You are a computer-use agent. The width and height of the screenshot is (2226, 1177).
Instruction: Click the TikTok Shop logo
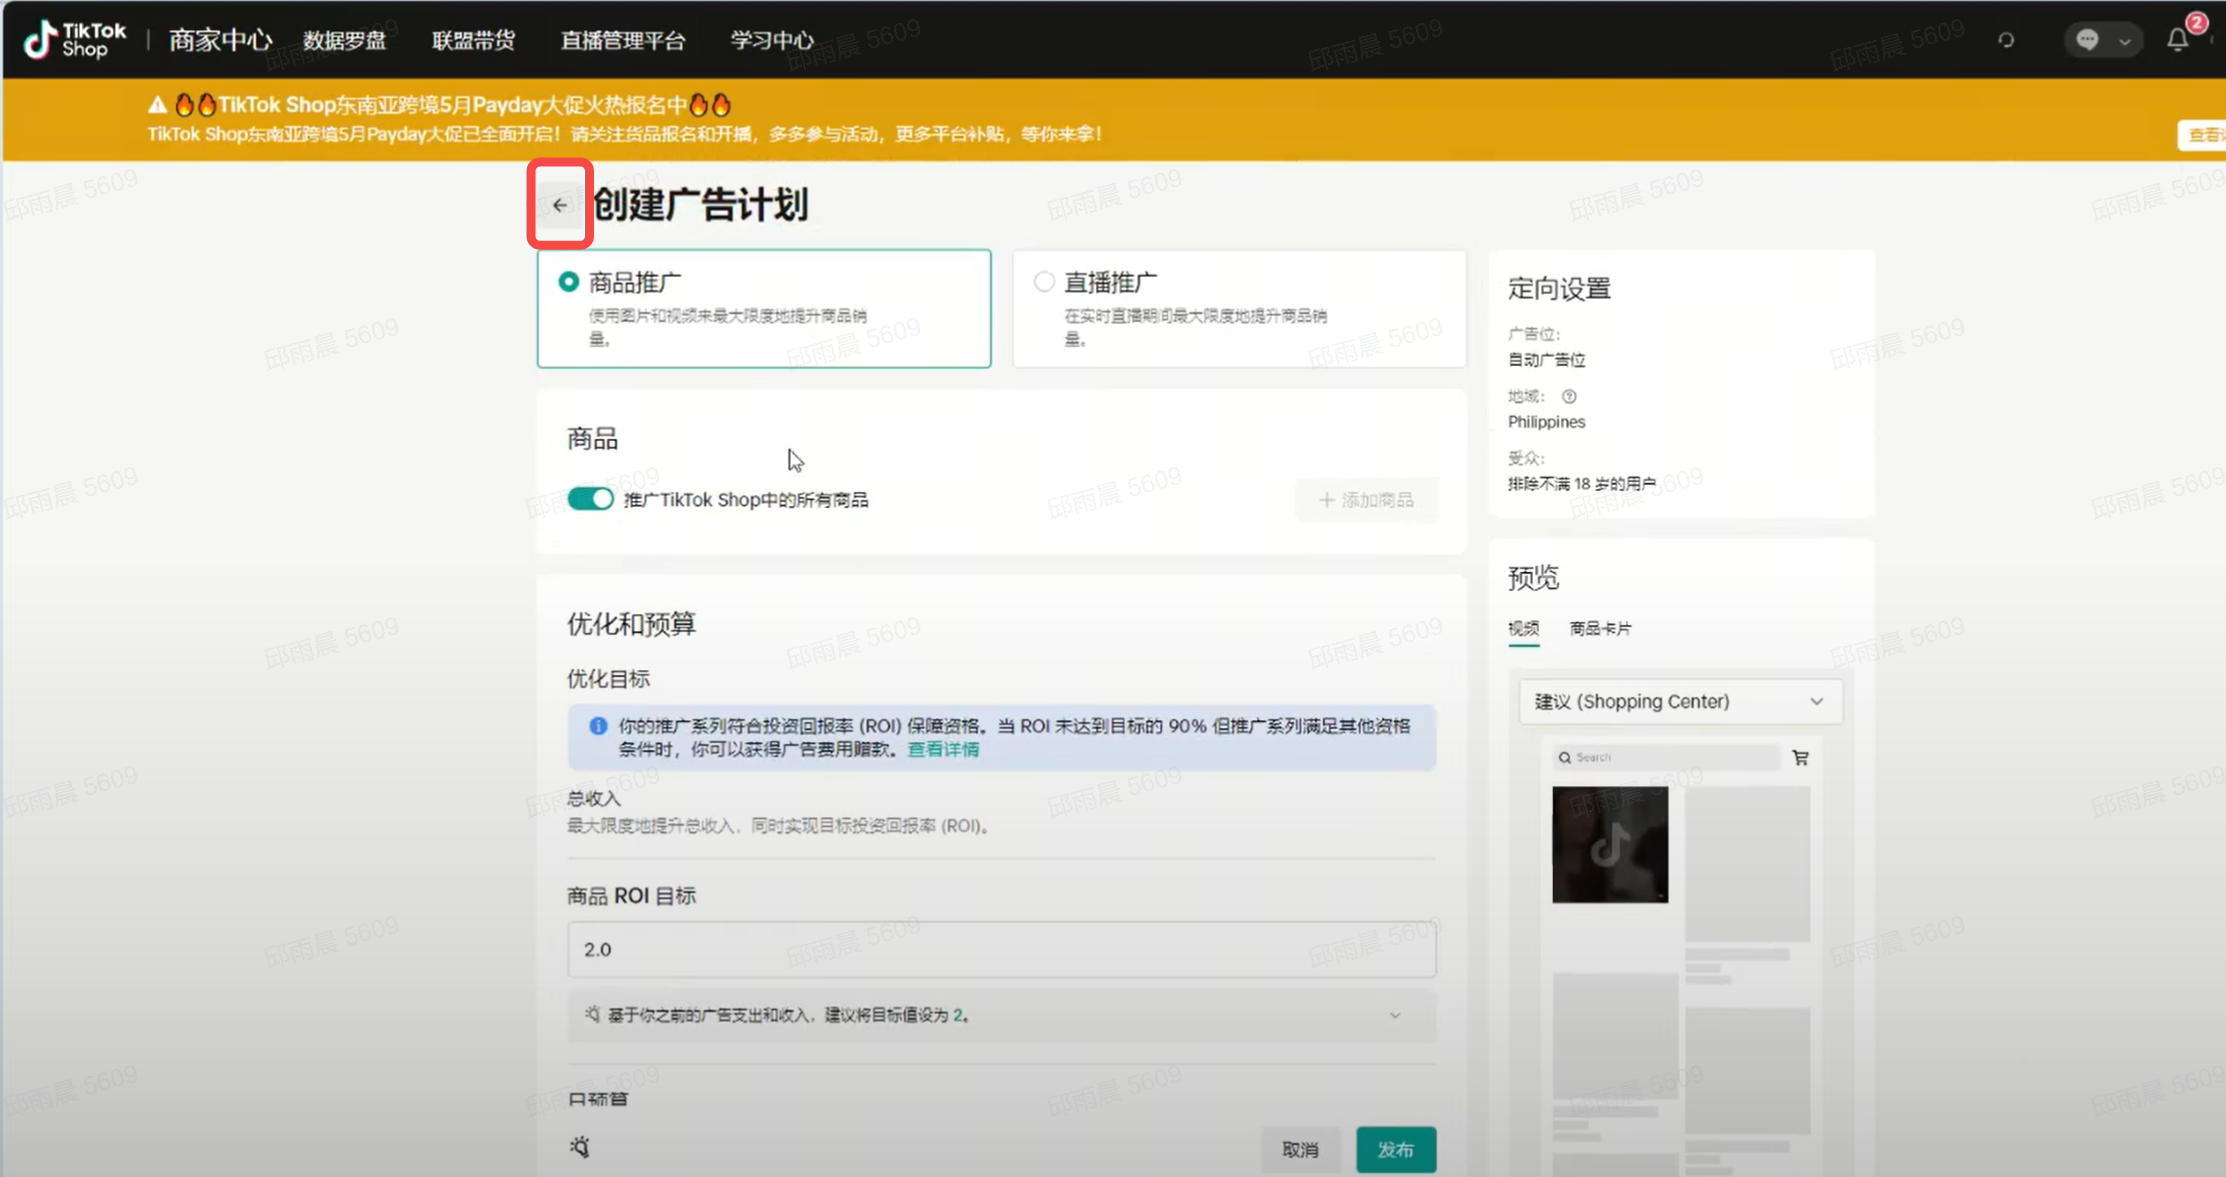[x=75, y=40]
